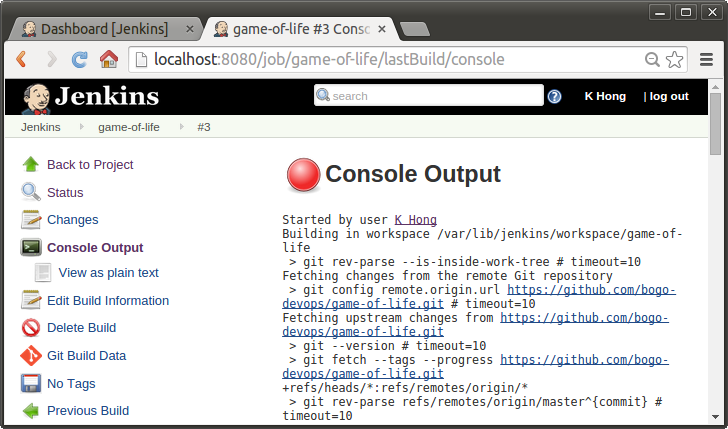Open the K Hong user link in header

605,96
